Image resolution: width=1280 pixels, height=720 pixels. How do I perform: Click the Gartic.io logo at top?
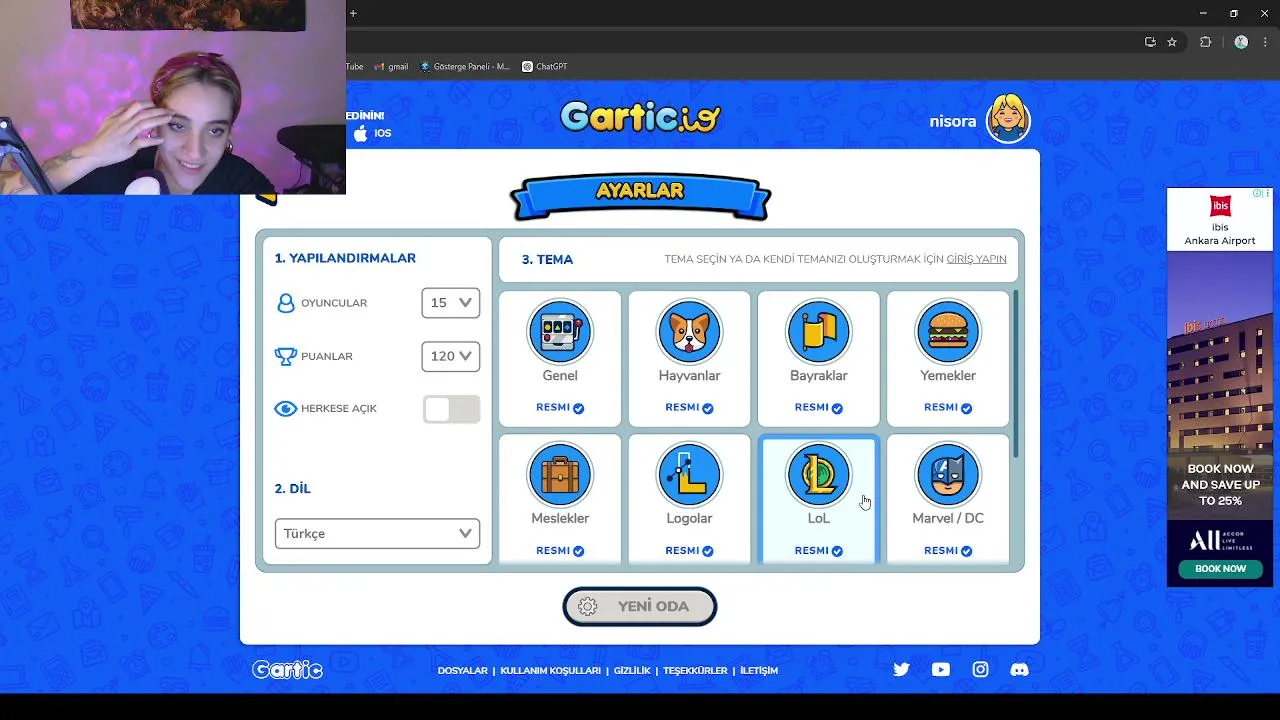(640, 118)
